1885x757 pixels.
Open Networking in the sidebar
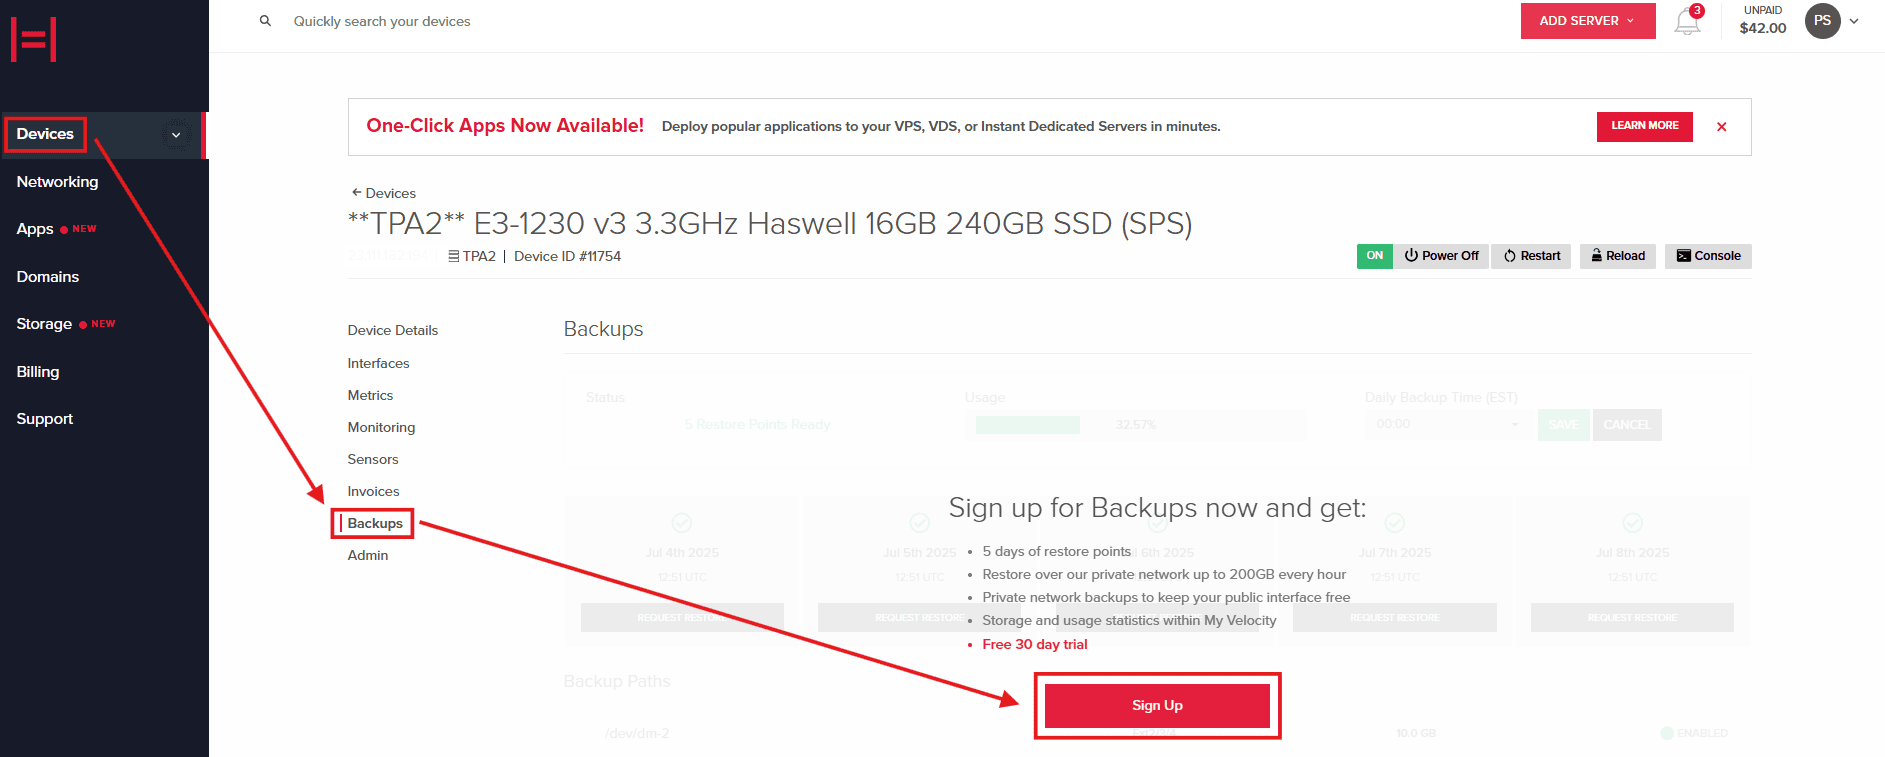coord(57,182)
